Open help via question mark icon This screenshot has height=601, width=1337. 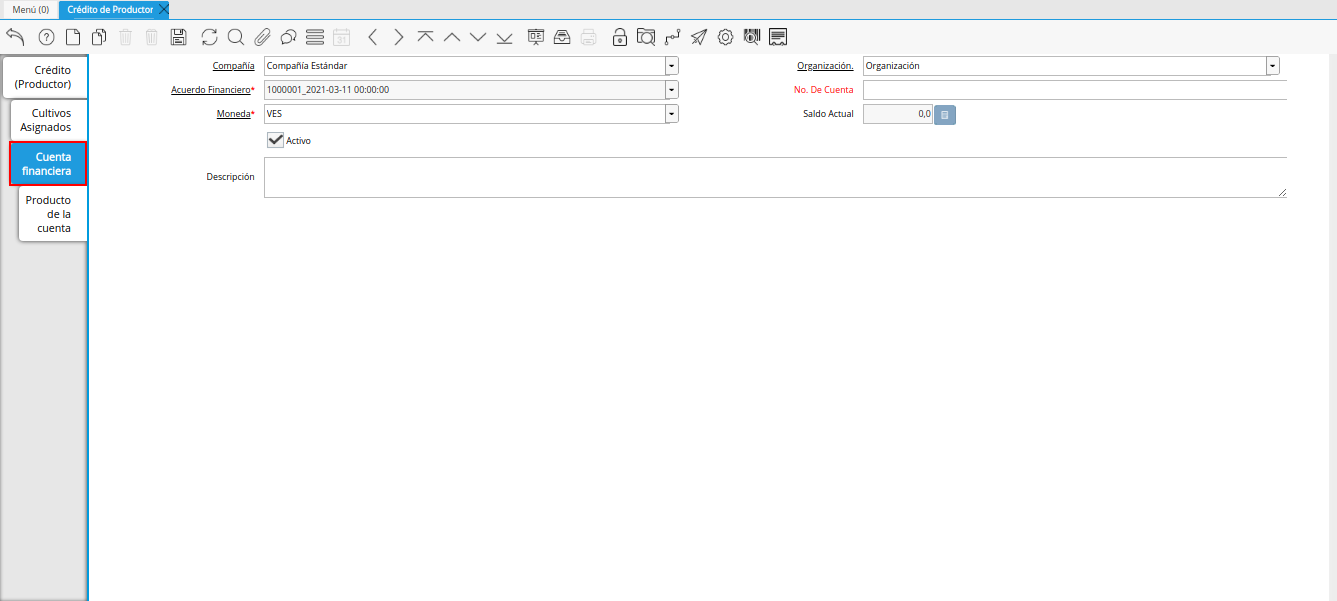coord(46,37)
